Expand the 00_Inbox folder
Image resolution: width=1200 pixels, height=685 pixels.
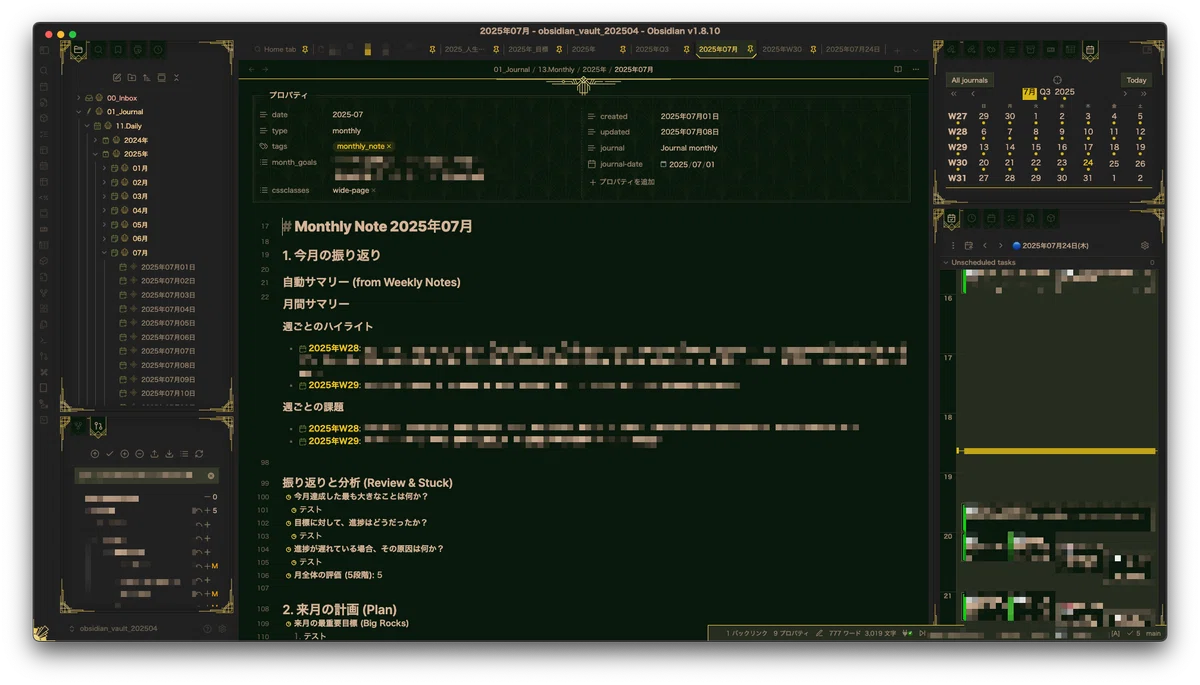pyautogui.click(x=78, y=98)
